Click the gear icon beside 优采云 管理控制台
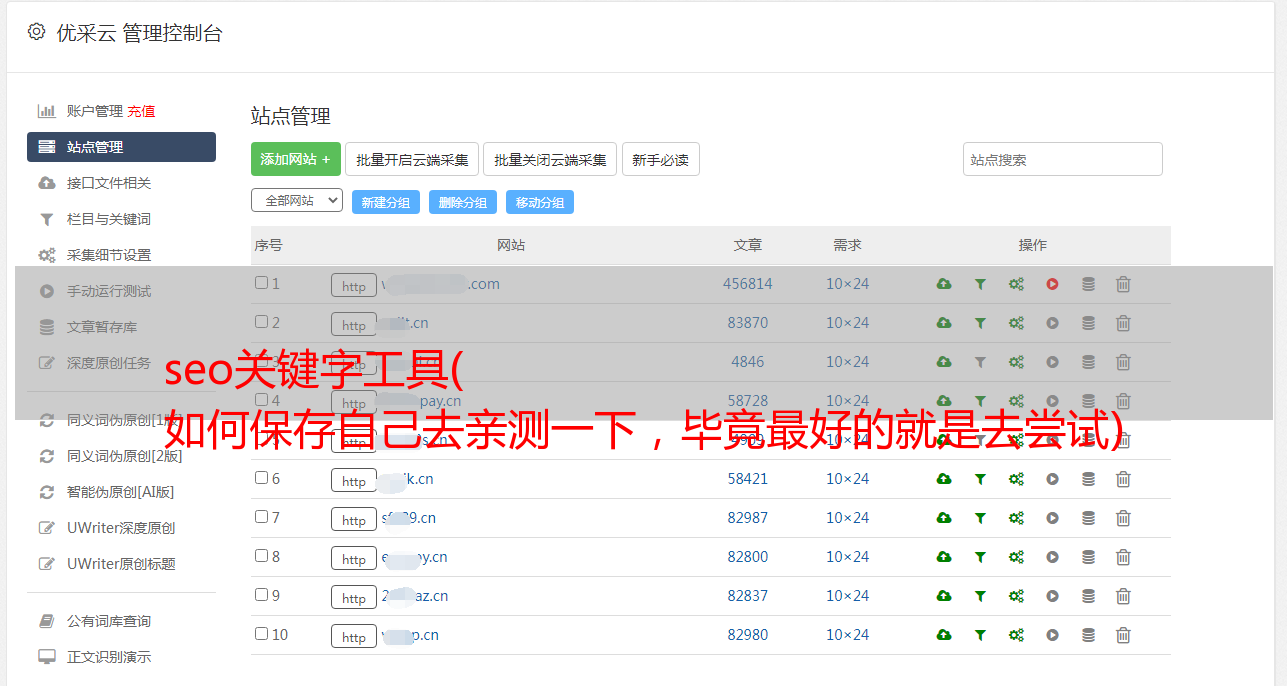Screen dimensions: 1287x686 coord(37,32)
